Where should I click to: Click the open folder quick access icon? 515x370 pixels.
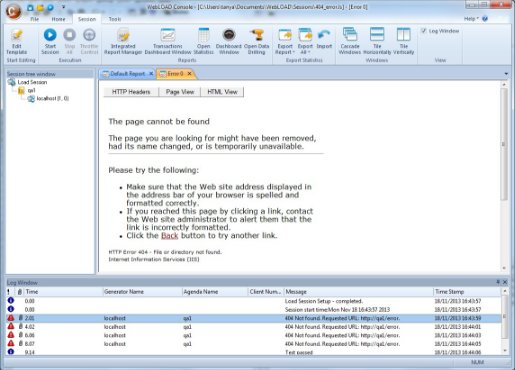[x=40, y=7]
